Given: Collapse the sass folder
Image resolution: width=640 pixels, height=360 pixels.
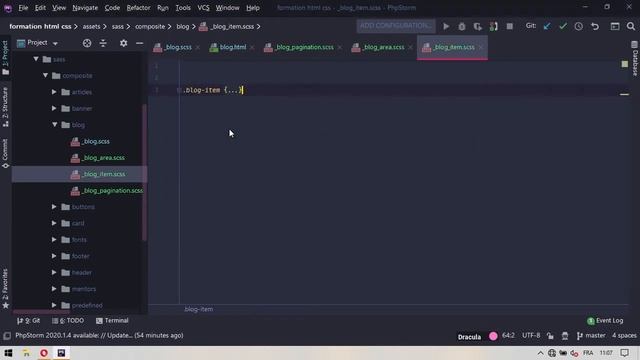Looking at the screenshot, I should click(36, 59).
